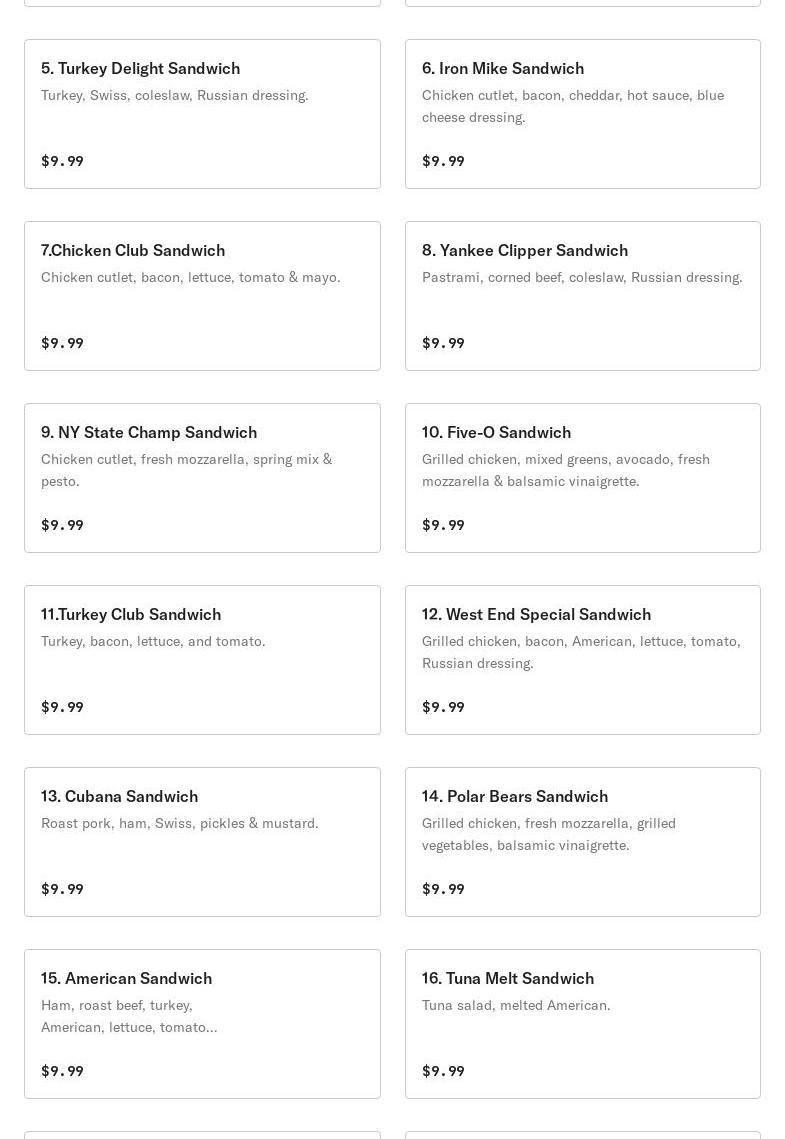Viewport: 785px width, 1139px height.
Task: Click the Yankee Clipper pastrami description
Action: 581,277
